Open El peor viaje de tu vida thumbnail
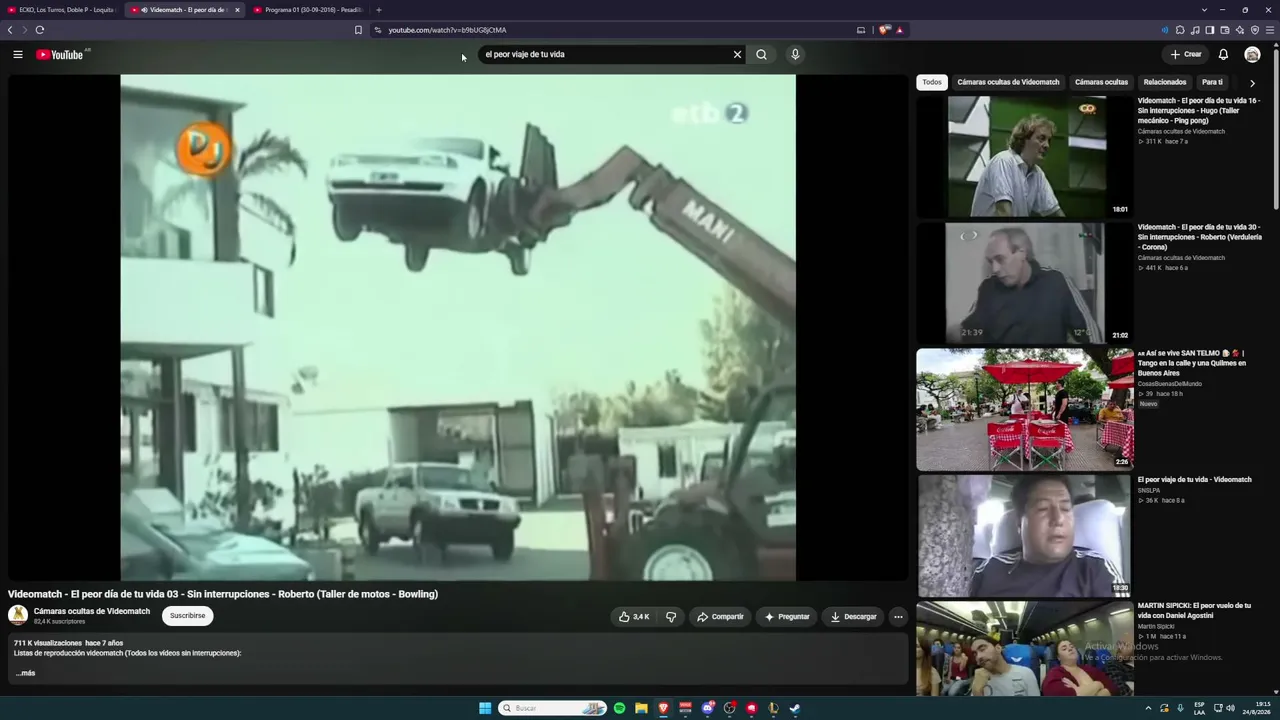The height and width of the screenshot is (720, 1280). (1025, 535)
